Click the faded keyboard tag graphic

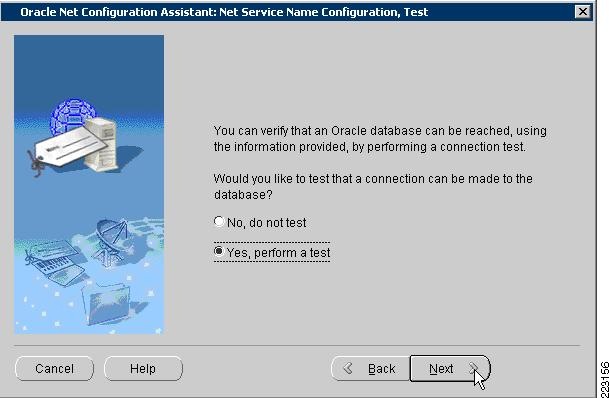click(54, 262)
